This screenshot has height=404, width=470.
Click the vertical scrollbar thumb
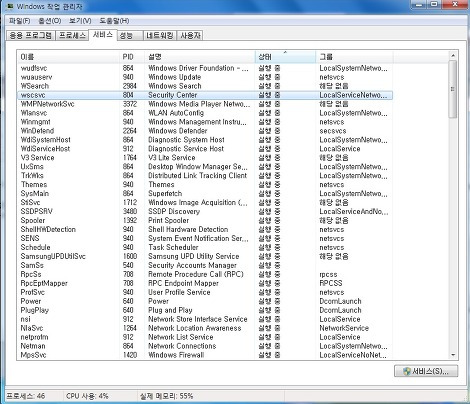click(x=453, y=89)
